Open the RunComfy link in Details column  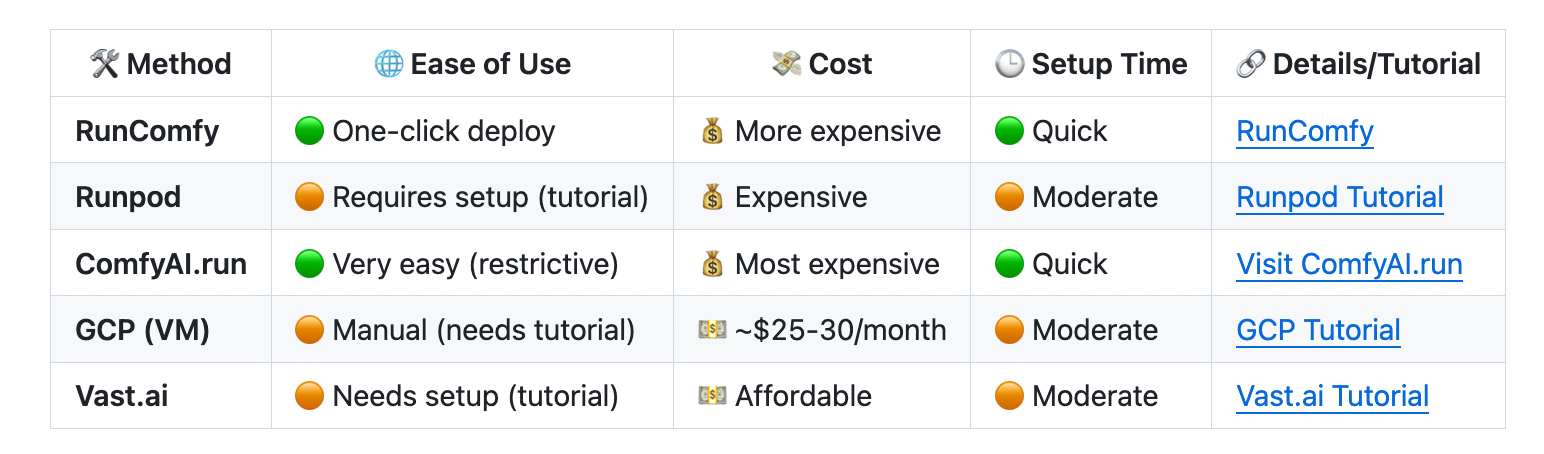click(1305, 131)
